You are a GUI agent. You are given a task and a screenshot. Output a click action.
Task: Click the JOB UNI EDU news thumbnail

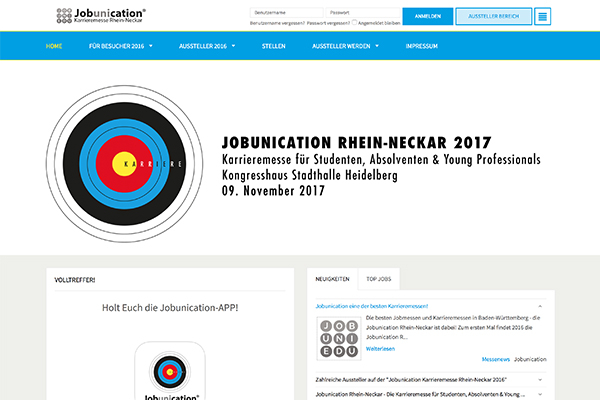[x=339, y=338]
